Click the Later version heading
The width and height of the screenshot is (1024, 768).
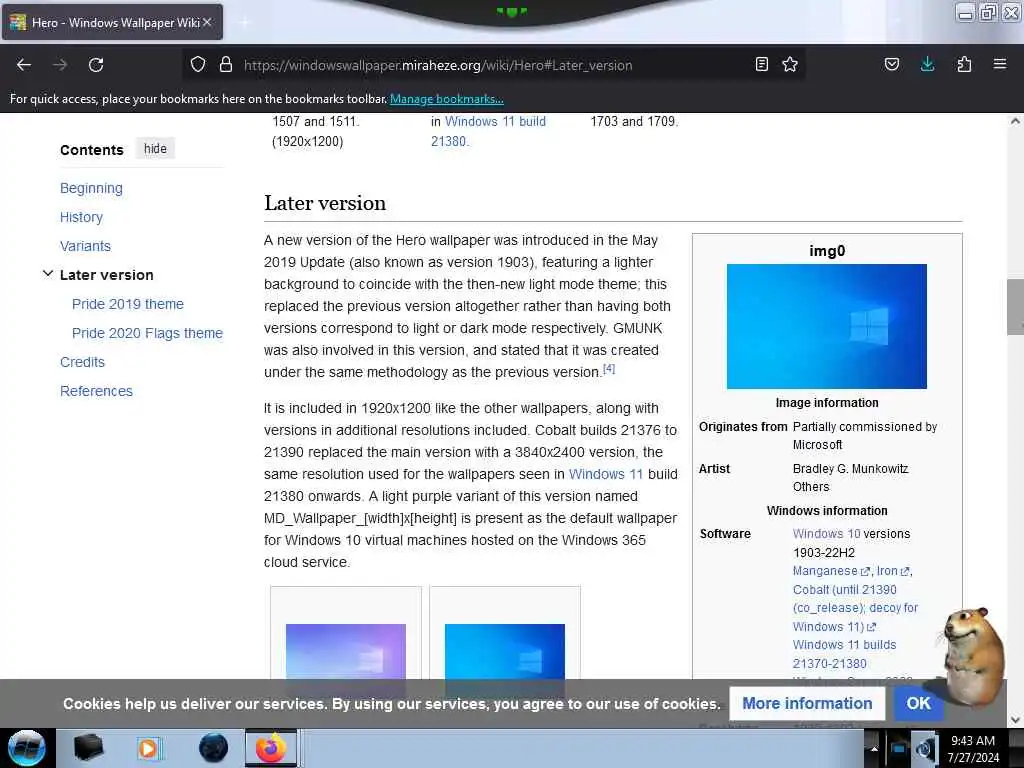(325, 203)
